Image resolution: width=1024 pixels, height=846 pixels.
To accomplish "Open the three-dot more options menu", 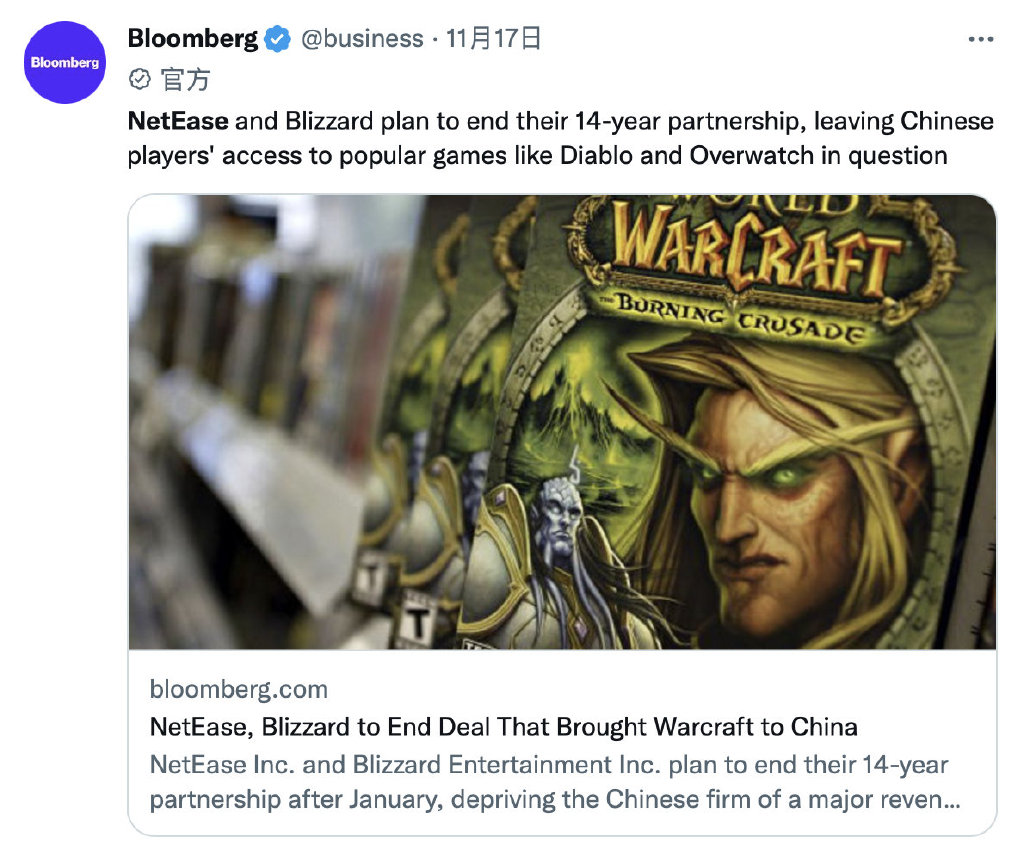I will (x=981, y=40).
